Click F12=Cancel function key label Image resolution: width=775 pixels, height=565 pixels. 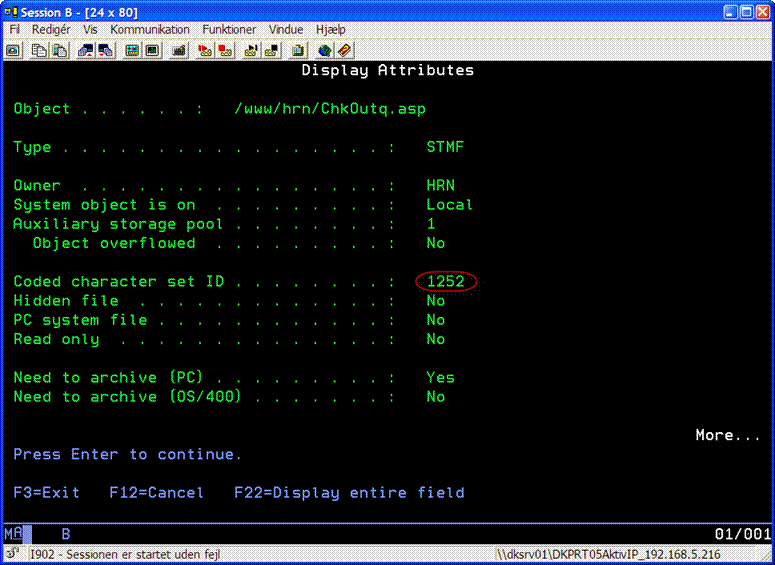[x=156, y=493]
